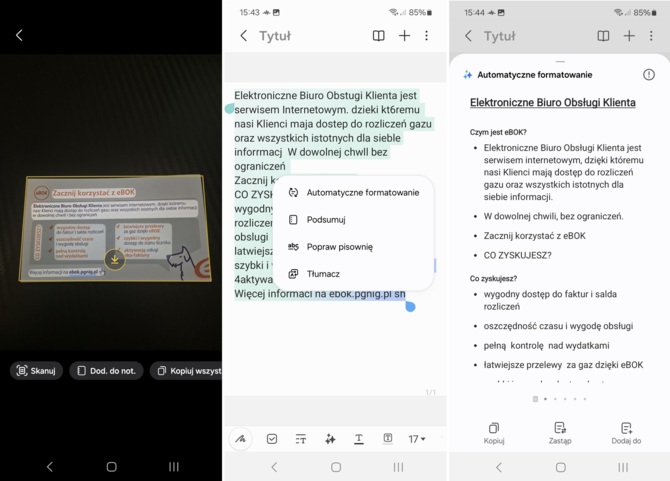This screenshot has width=670, height=481.
Task: Tap the 'Co zyskujesz?' subheading
Action: pyautogui.click(x=493, y=279)
